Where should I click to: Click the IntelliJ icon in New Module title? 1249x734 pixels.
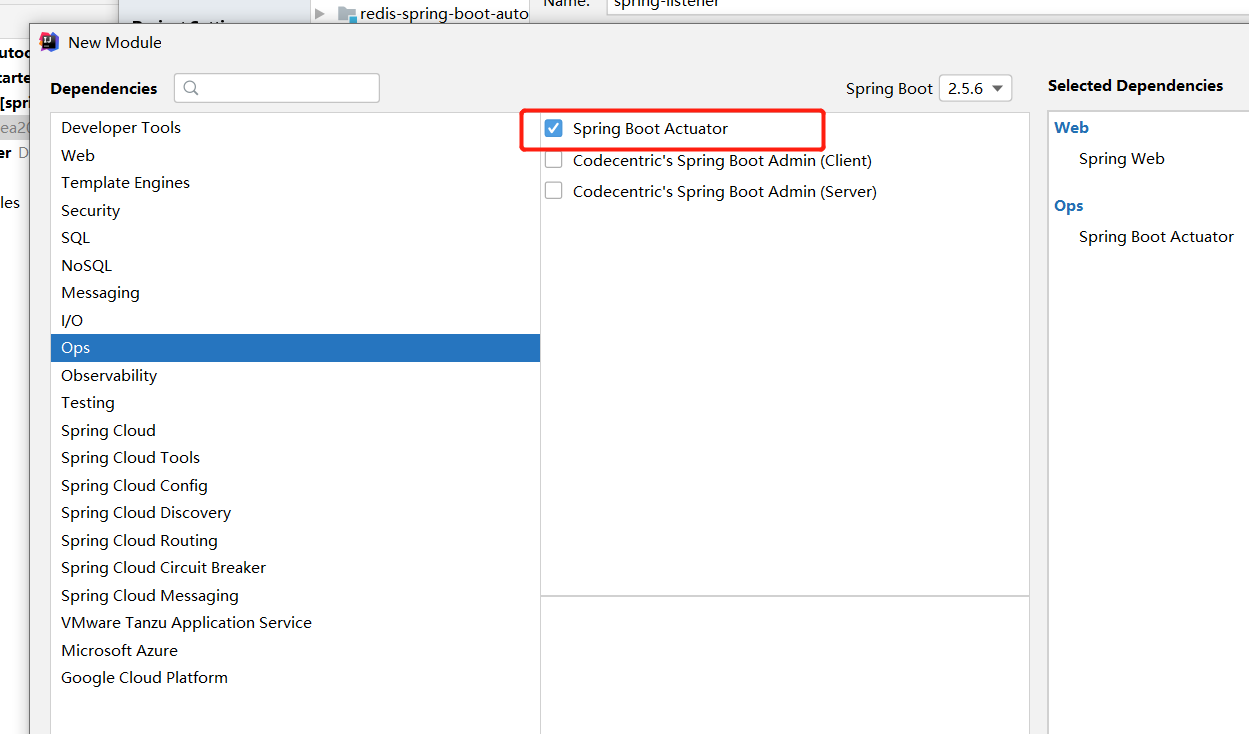(x=48, y=42)
